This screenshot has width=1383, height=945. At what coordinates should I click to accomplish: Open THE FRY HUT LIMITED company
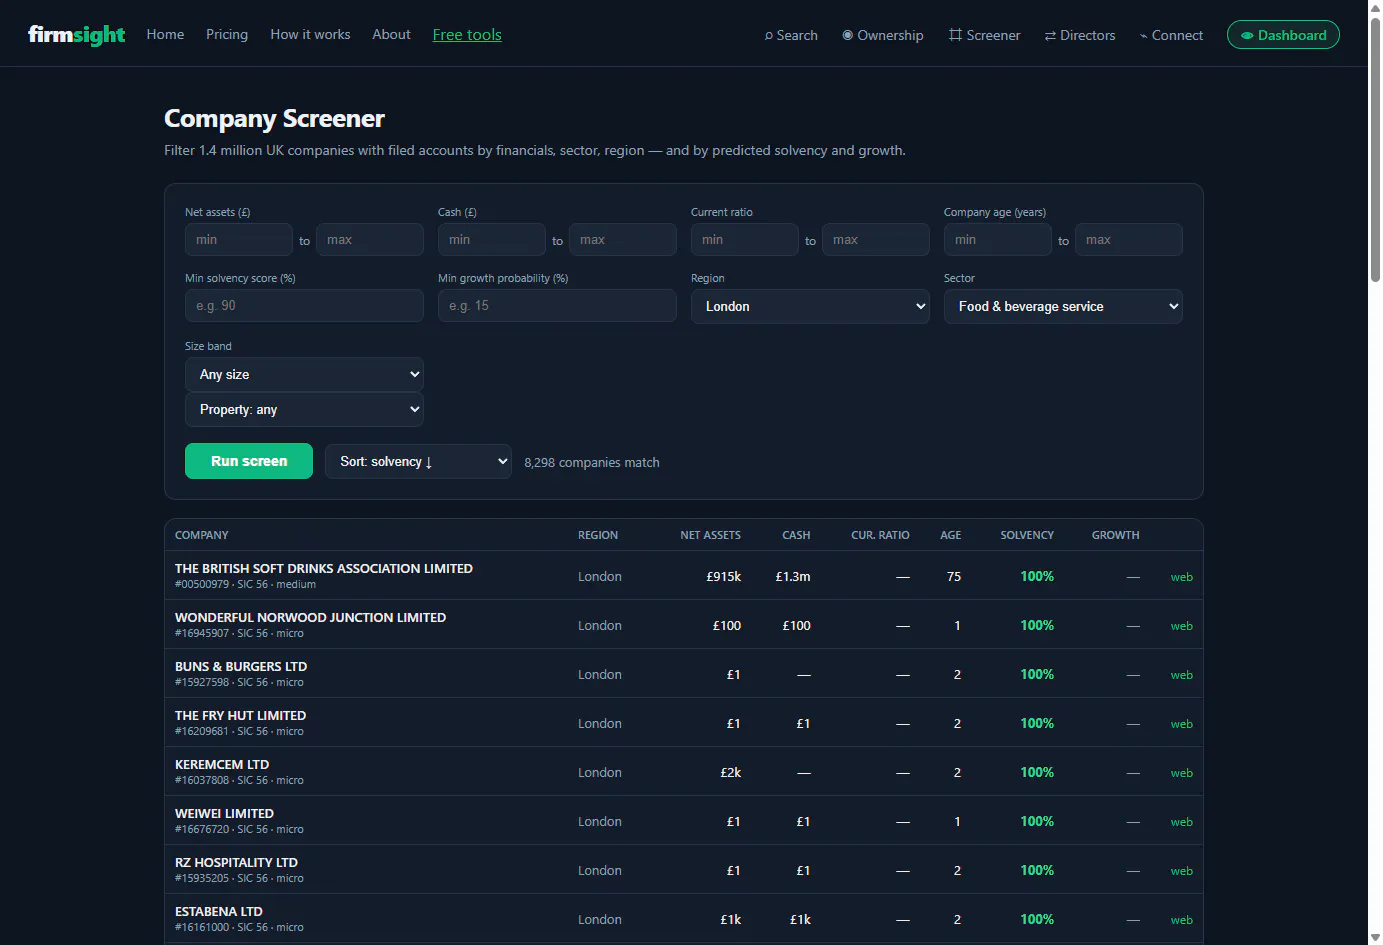tap(240, 715)
